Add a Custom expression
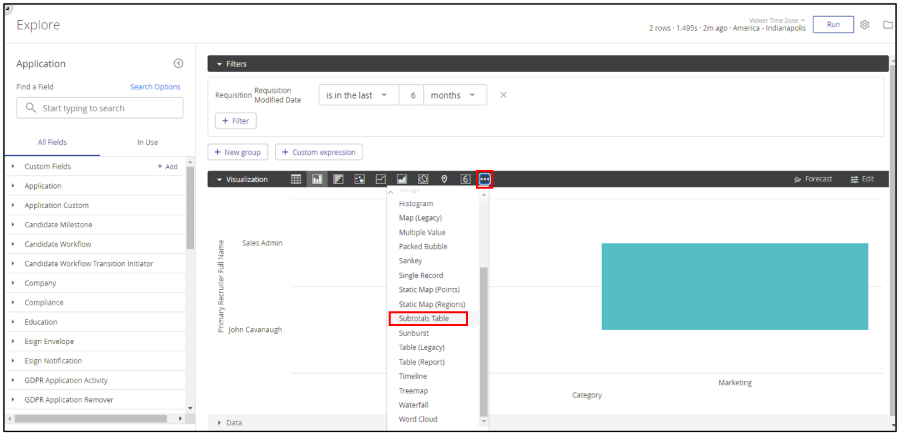This screenshot has height=436, width=901. coord(319,152)
